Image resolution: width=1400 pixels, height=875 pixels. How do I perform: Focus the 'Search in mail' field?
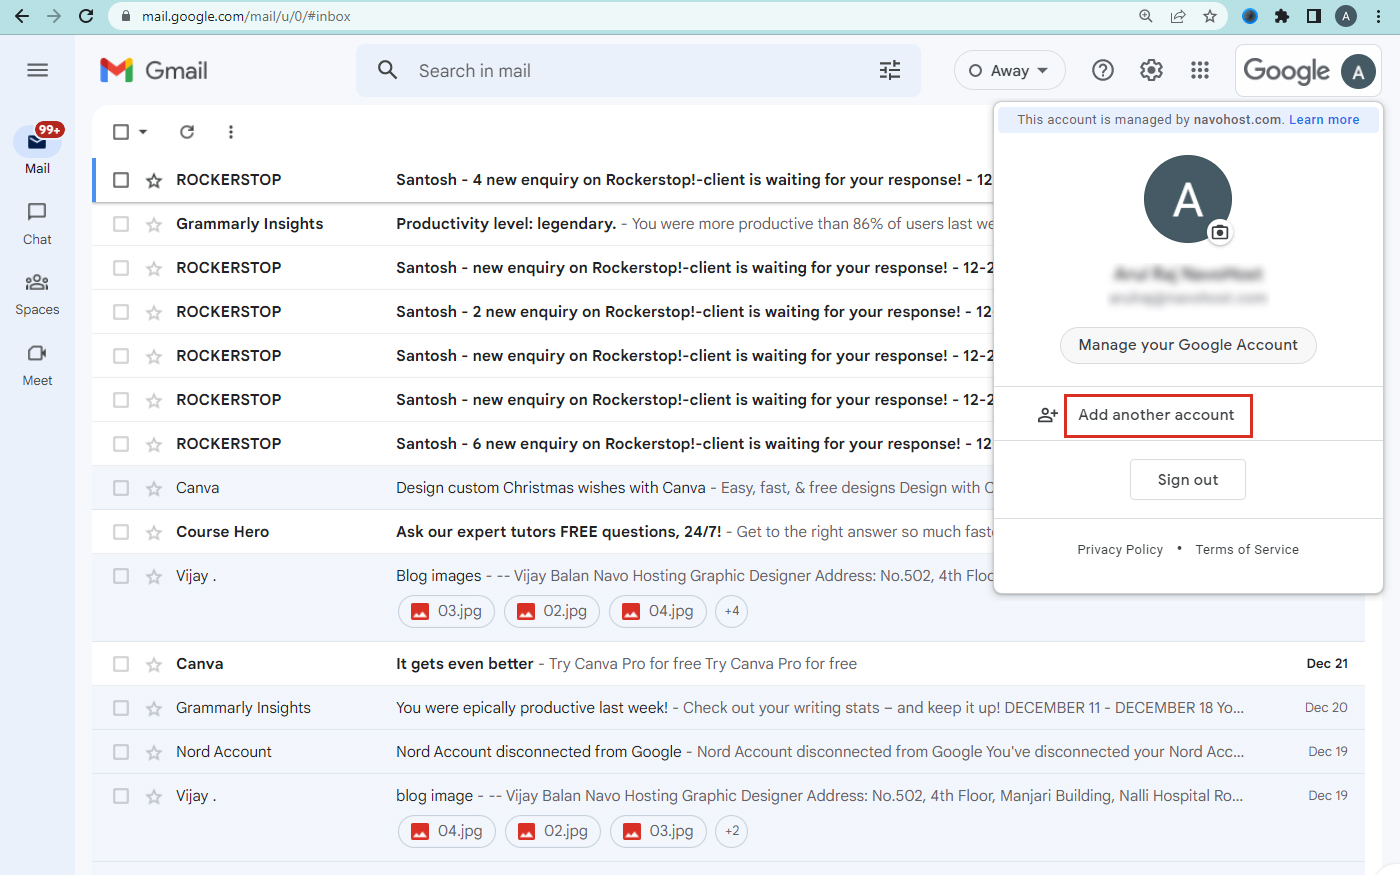pos(638,70)
